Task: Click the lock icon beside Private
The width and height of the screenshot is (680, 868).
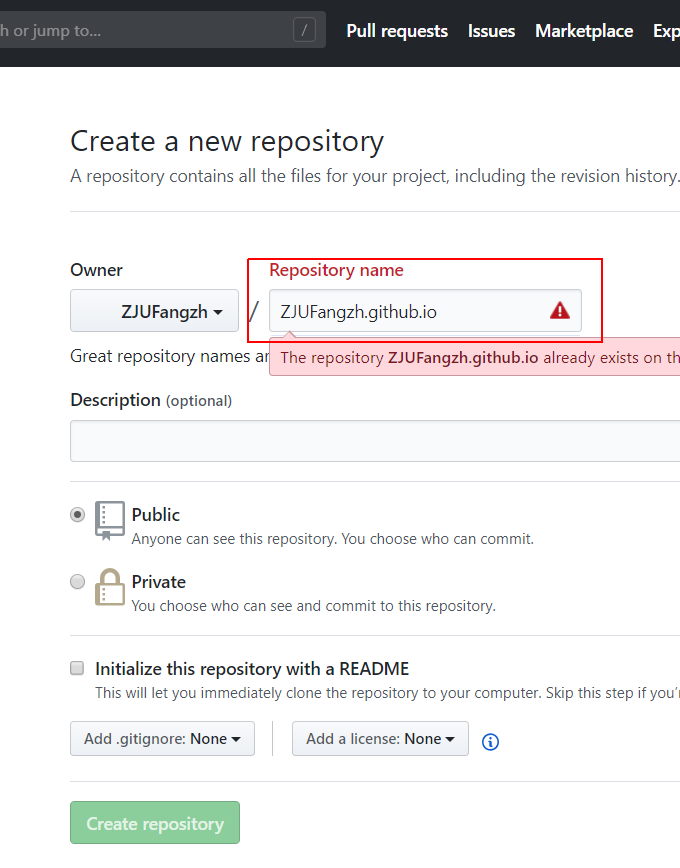Action: click(110, 587)
